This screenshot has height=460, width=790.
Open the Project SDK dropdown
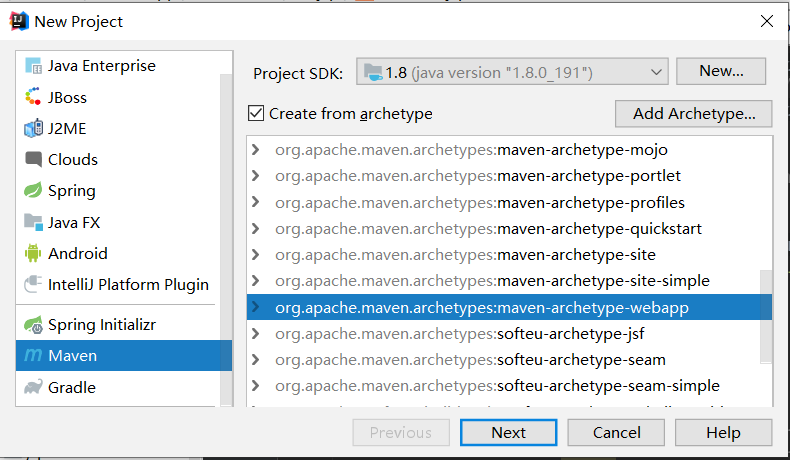tap(512, 72)
